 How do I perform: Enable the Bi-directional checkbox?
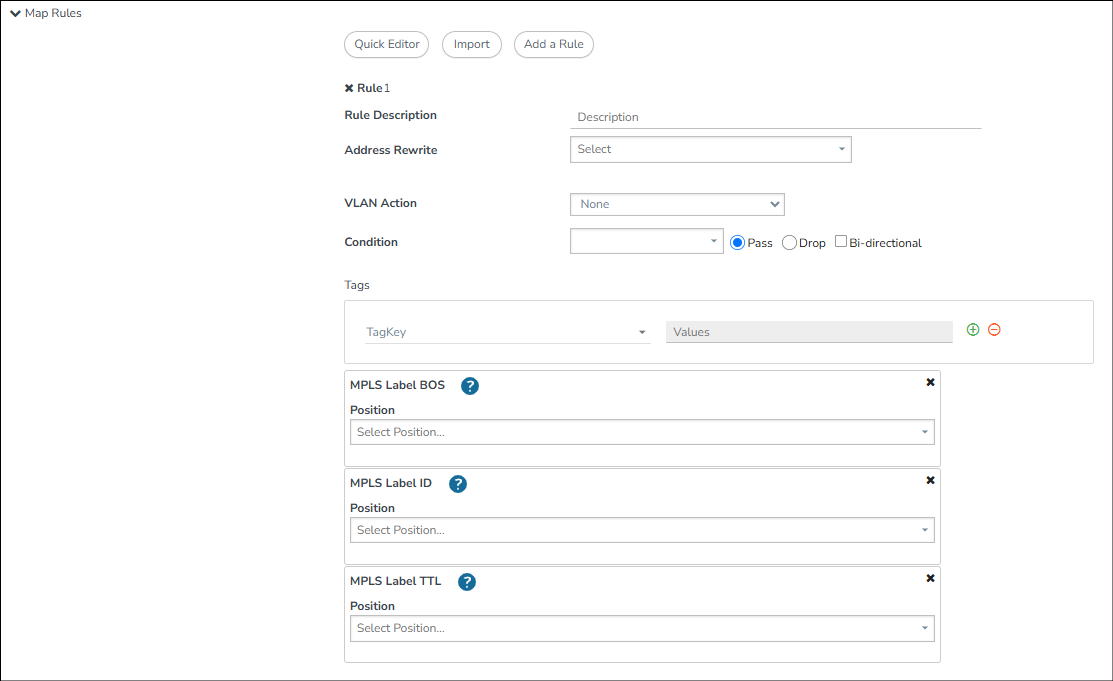(x=841, y=241)
